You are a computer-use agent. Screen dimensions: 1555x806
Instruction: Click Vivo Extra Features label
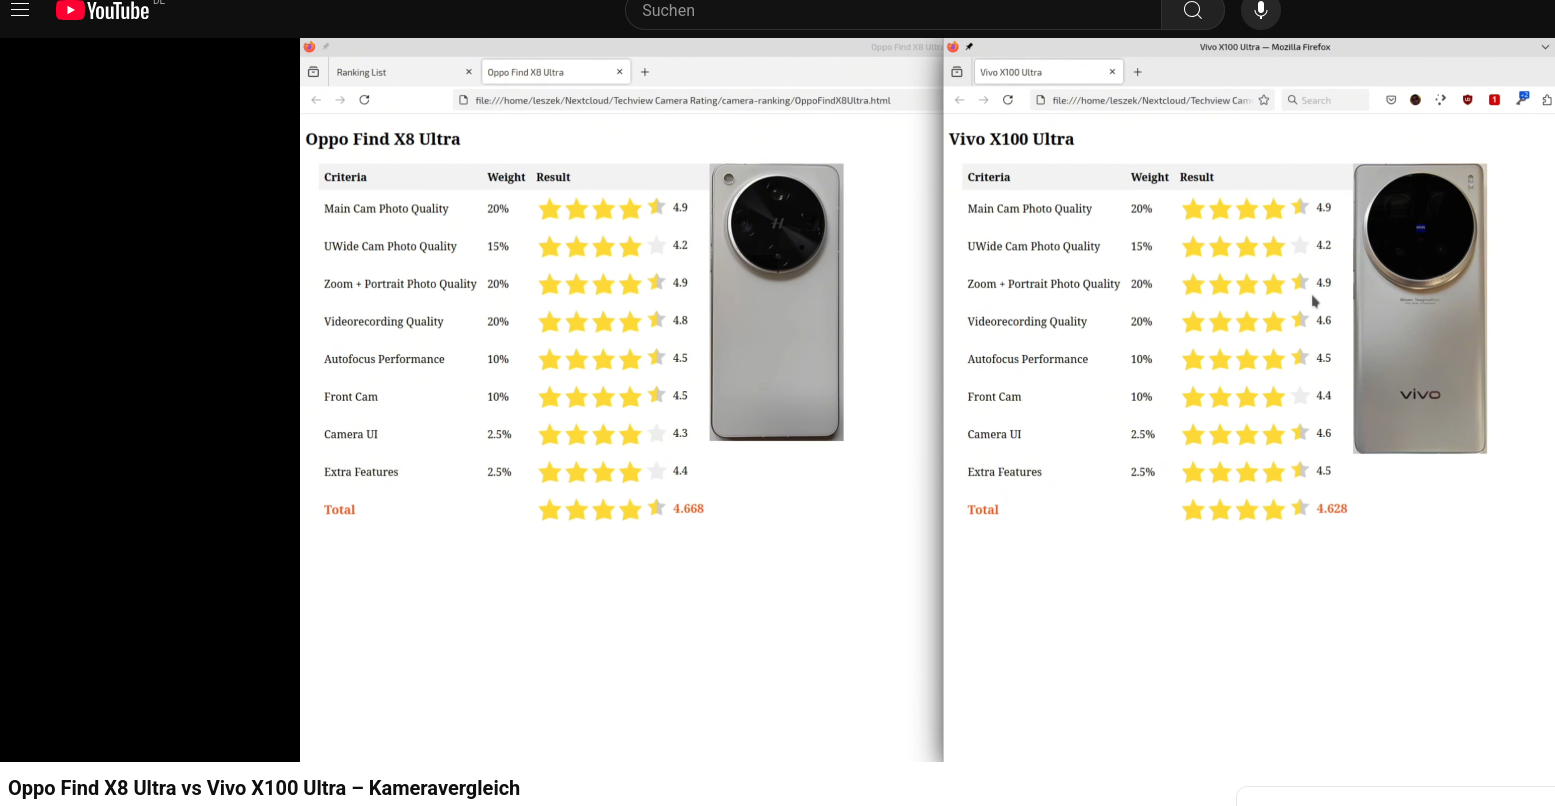click(1004, 472)
